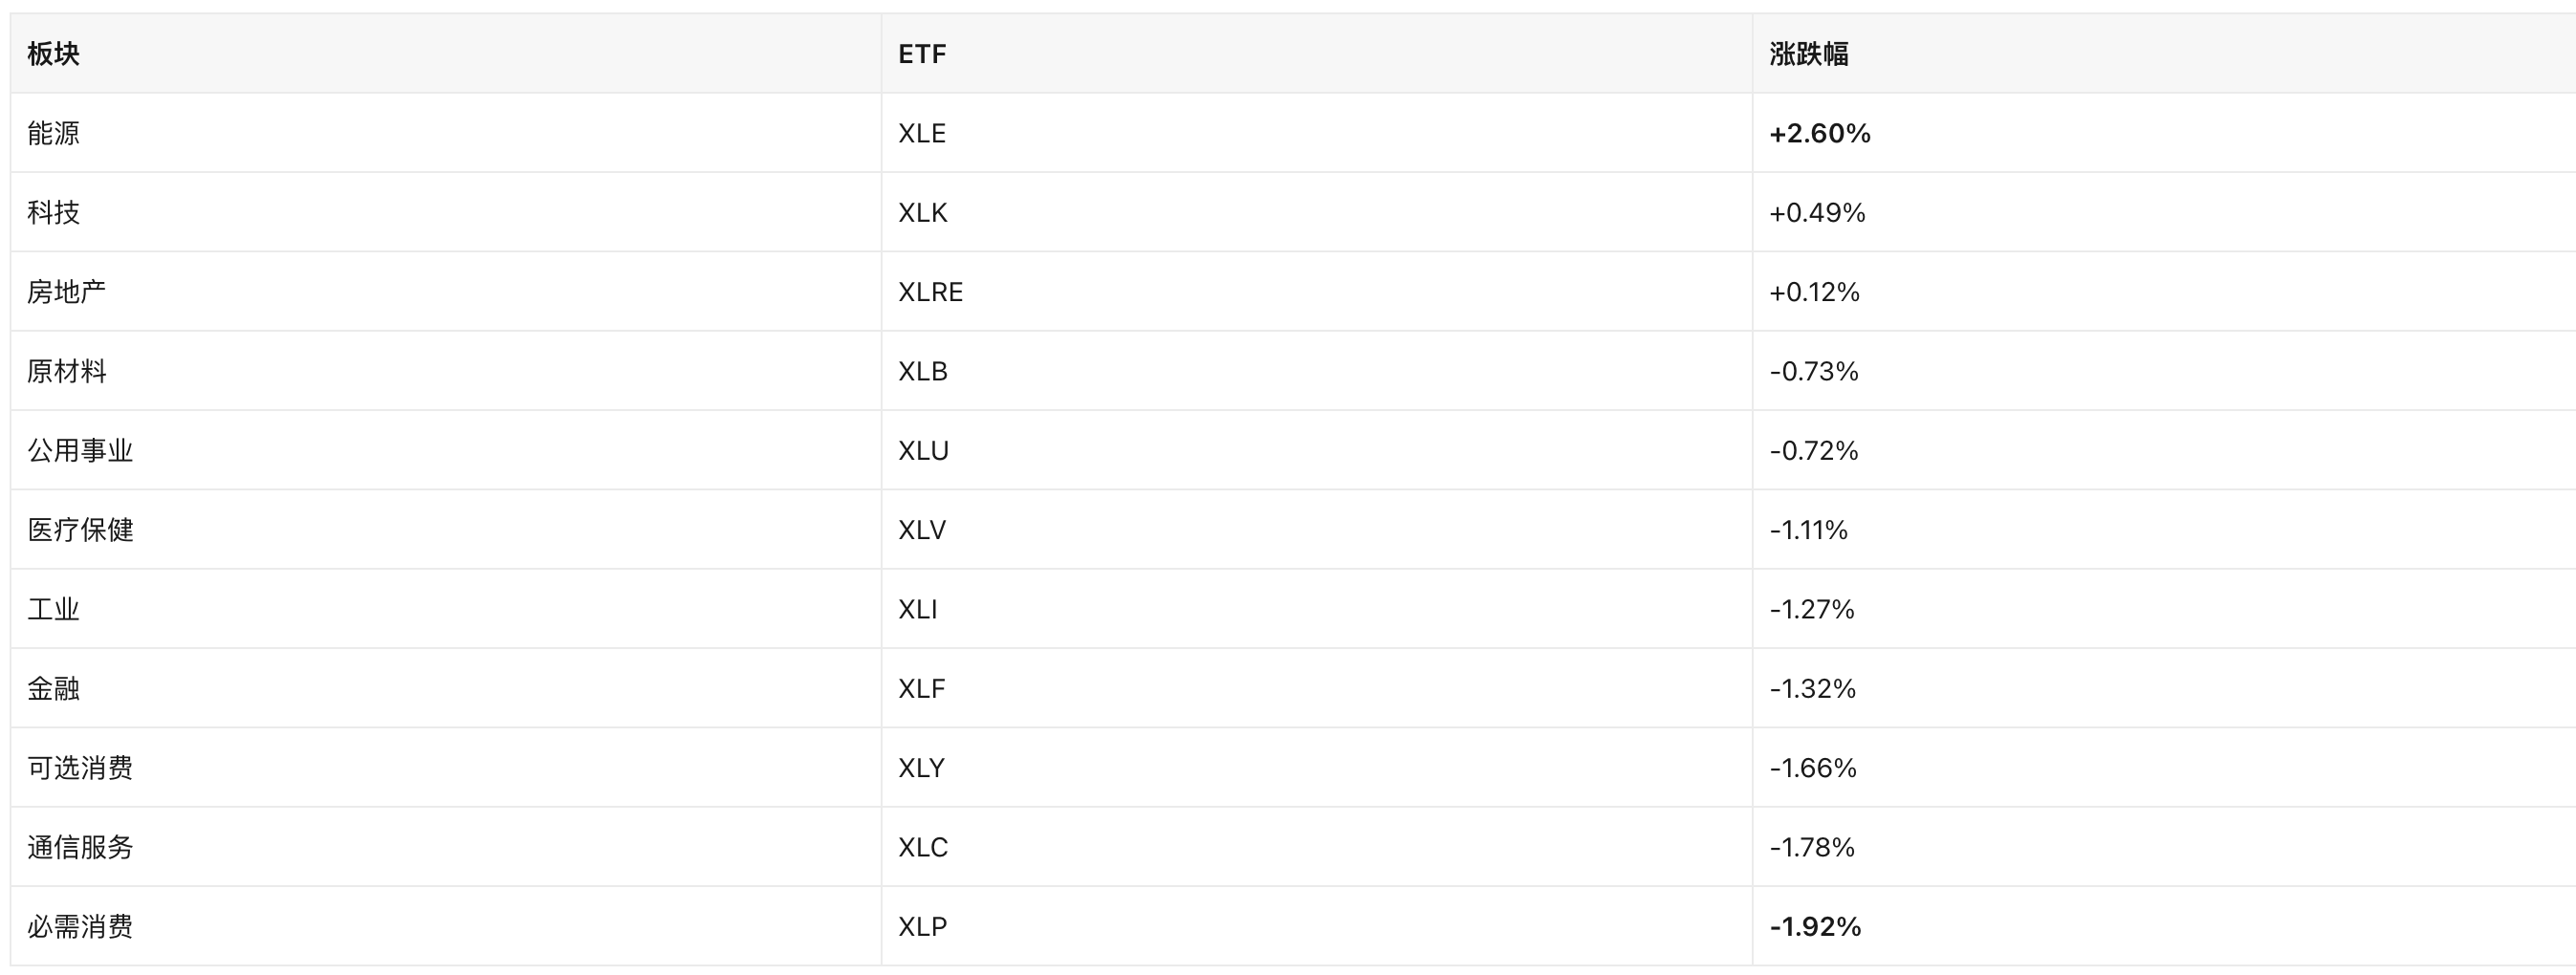Image resolution: width=2576 pixels, height=975 pixels.
Task: Click the 涨跌幅 column header
Action: (1809, 54)
